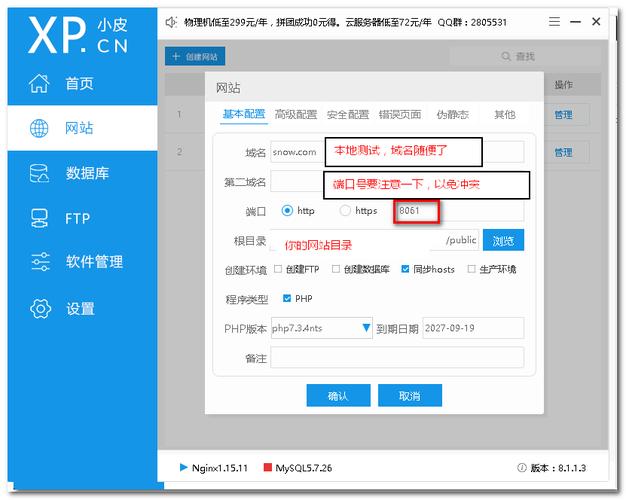626x500 pixels.
Task: Click 管理 for website row 1
Action: [x=563, y=115]
